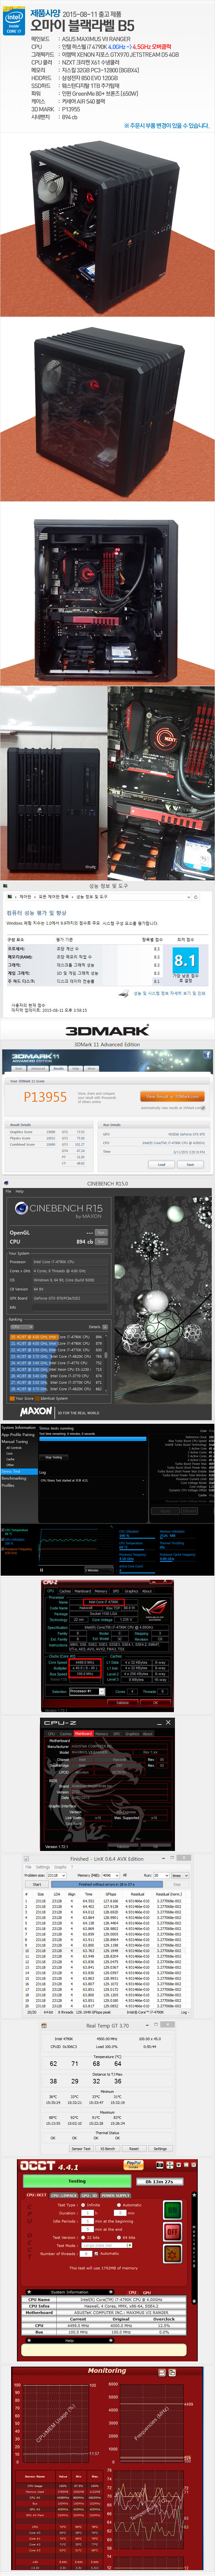
Task: Switch to Caches tab in ROG CPU-Z
Action: (65, 1591)
